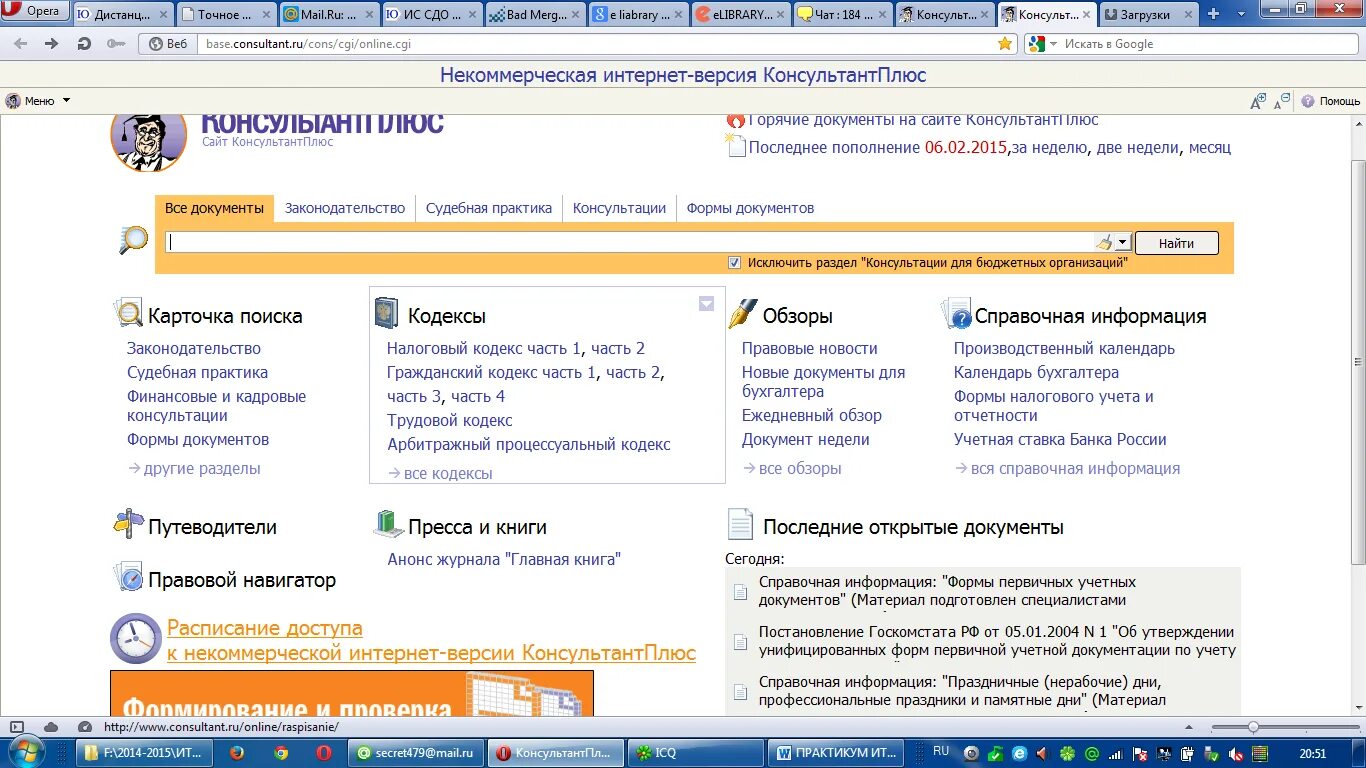Click the Веб site info badge

tap(168, 44)
